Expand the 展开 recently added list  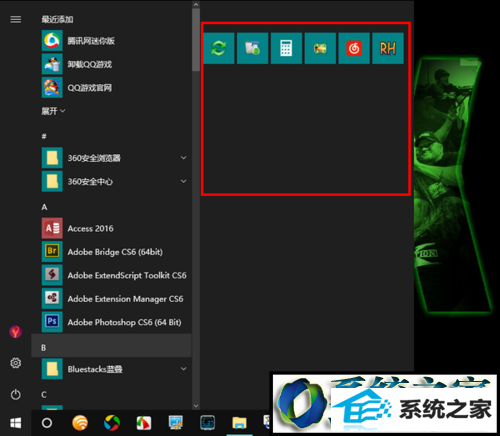(x=53, y=111)
